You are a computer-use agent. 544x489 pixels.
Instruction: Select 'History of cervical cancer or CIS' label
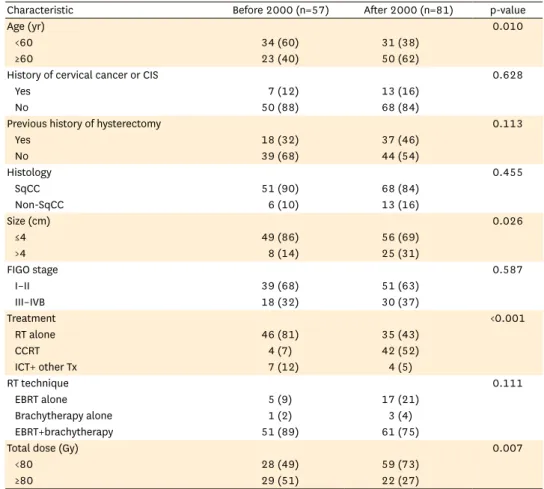[83, 75]
